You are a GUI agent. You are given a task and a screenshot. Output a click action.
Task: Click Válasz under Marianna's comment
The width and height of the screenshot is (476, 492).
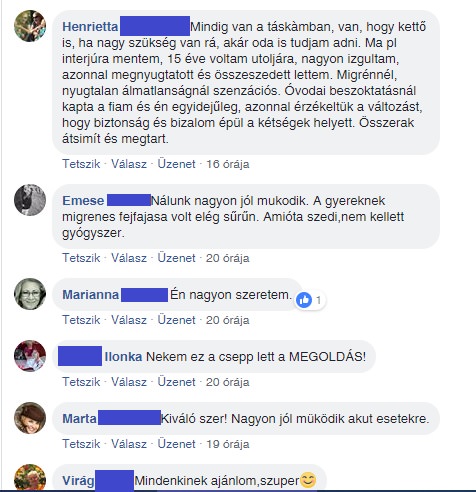pyautogui.click(x=129, y=320)
